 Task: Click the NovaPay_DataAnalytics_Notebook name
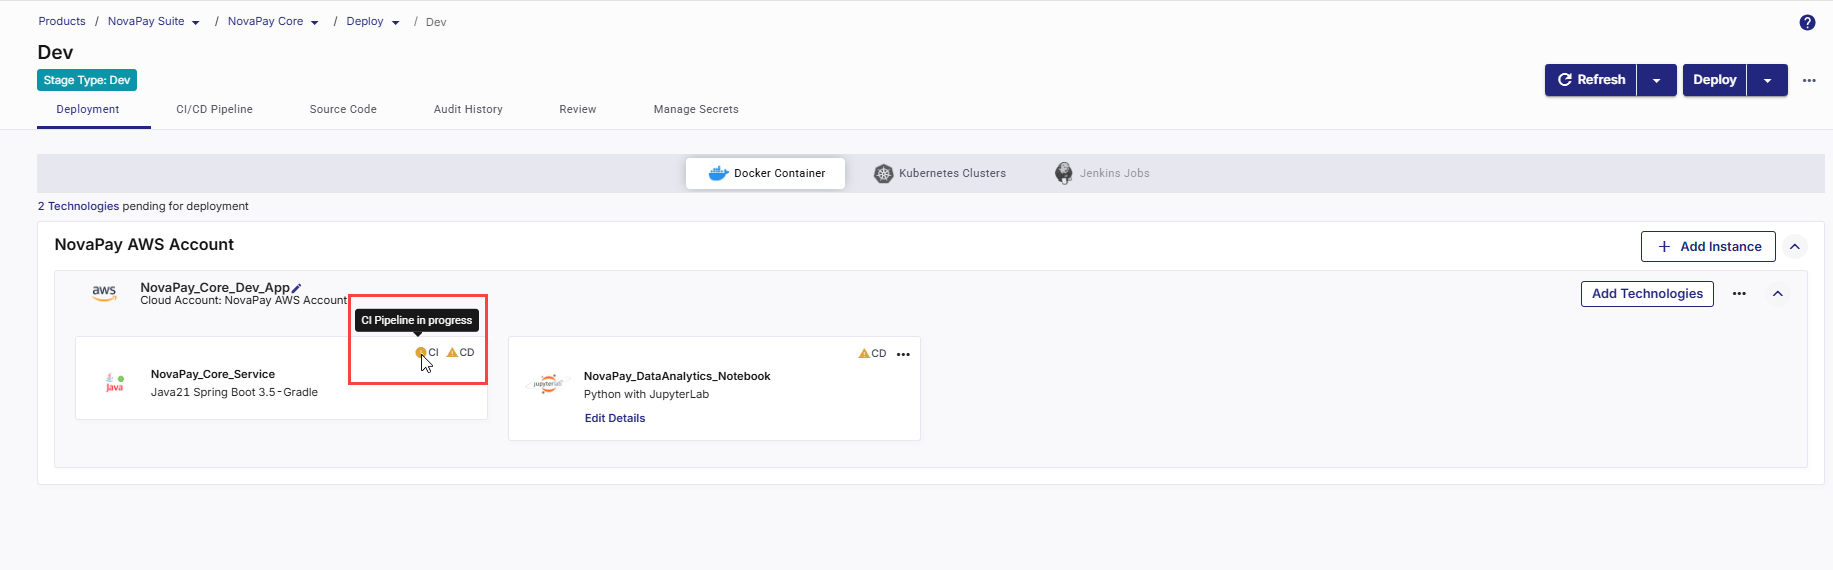(677, 376)
